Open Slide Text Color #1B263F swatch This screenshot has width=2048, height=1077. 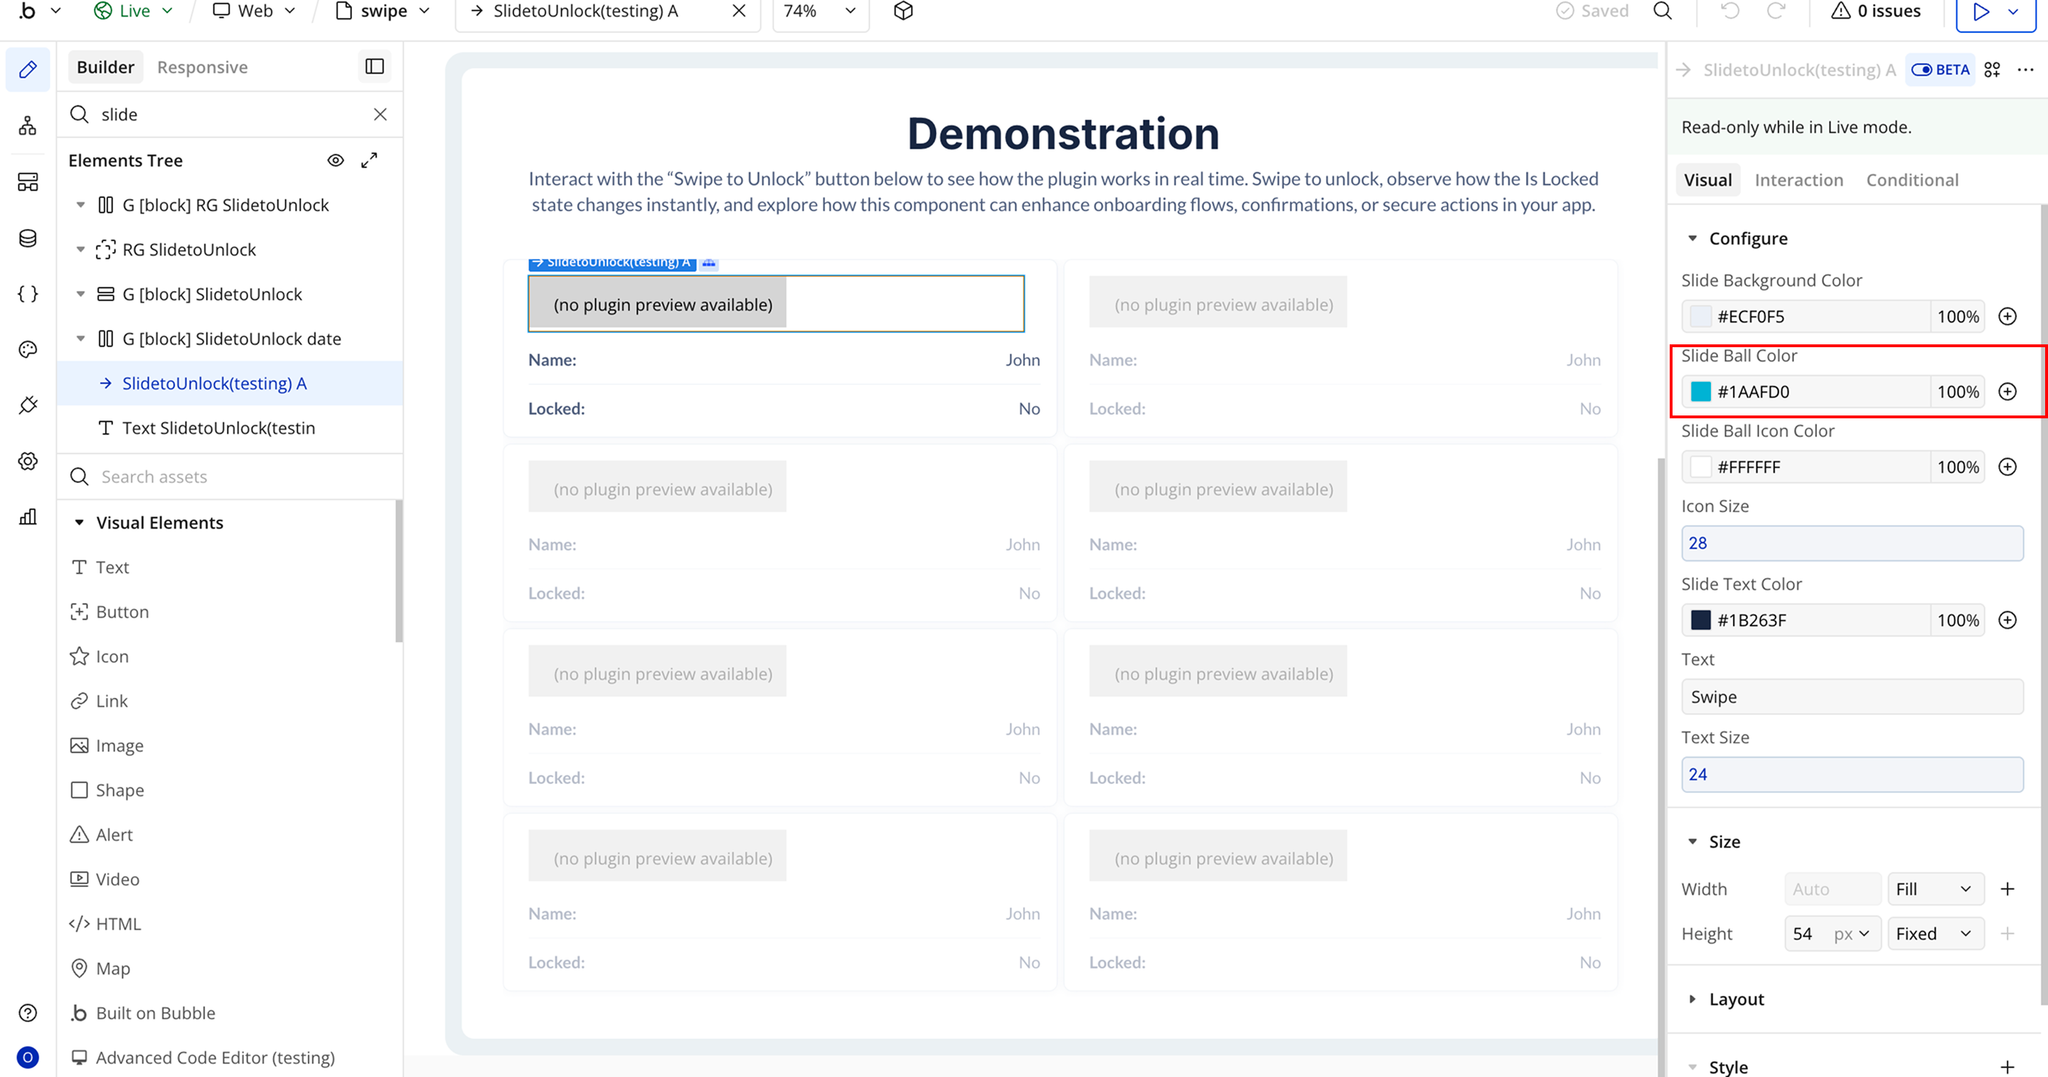[x=1700, y=620]
